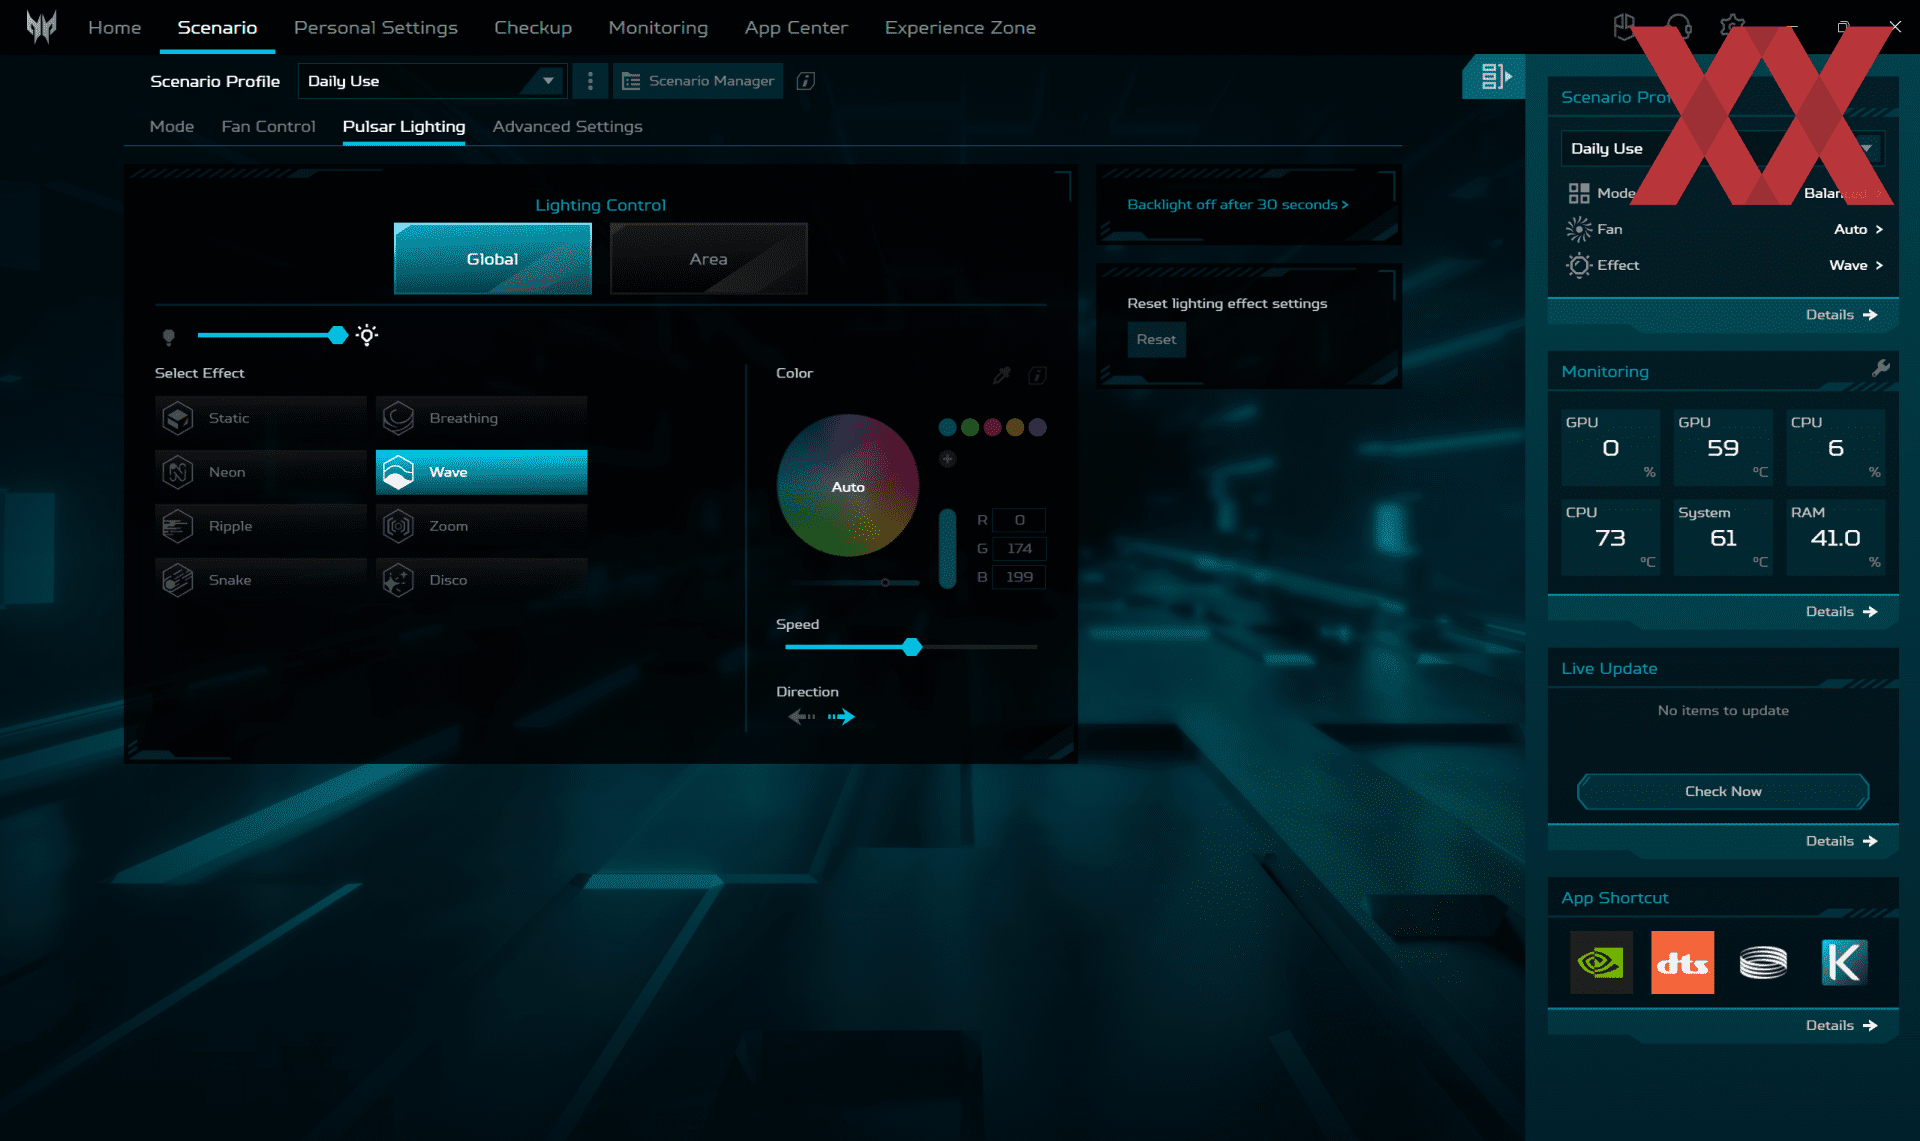Open the Monitoring wrench settings icon

pos(1881,368)
